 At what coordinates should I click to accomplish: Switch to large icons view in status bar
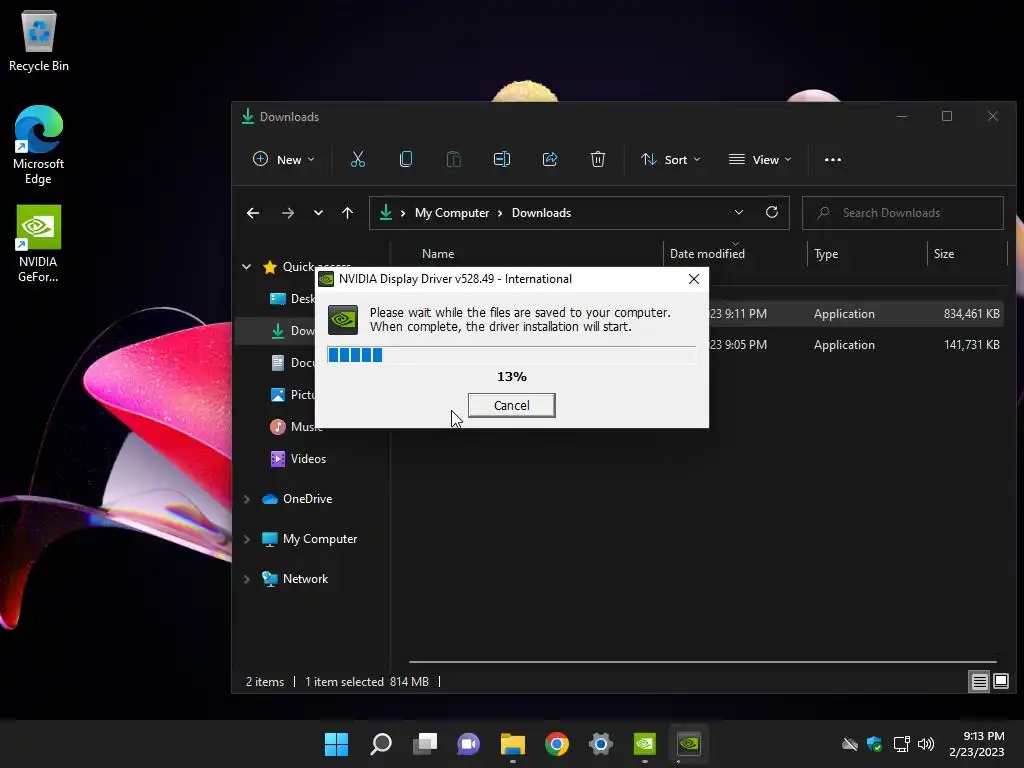pos(1000,682)
